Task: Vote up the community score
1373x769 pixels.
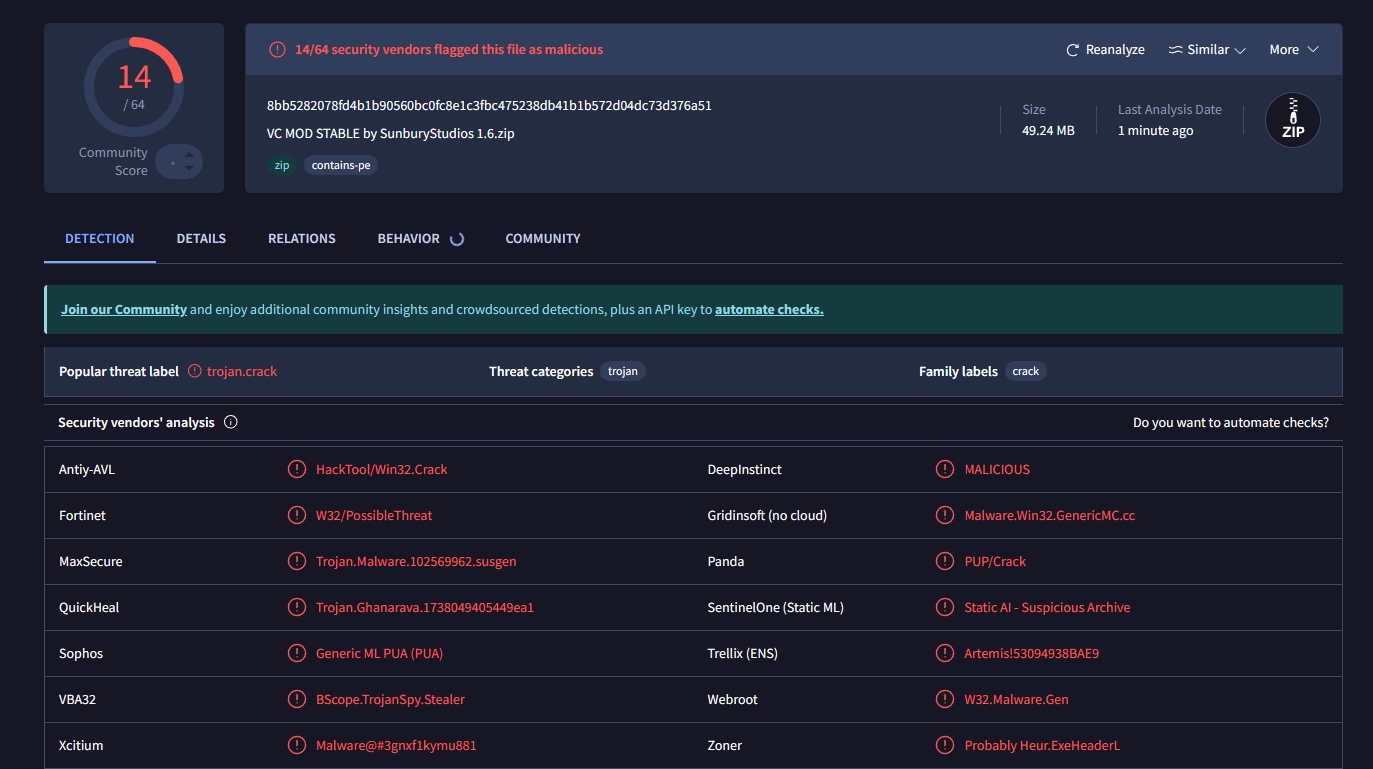Action: [x=189, y=155]
